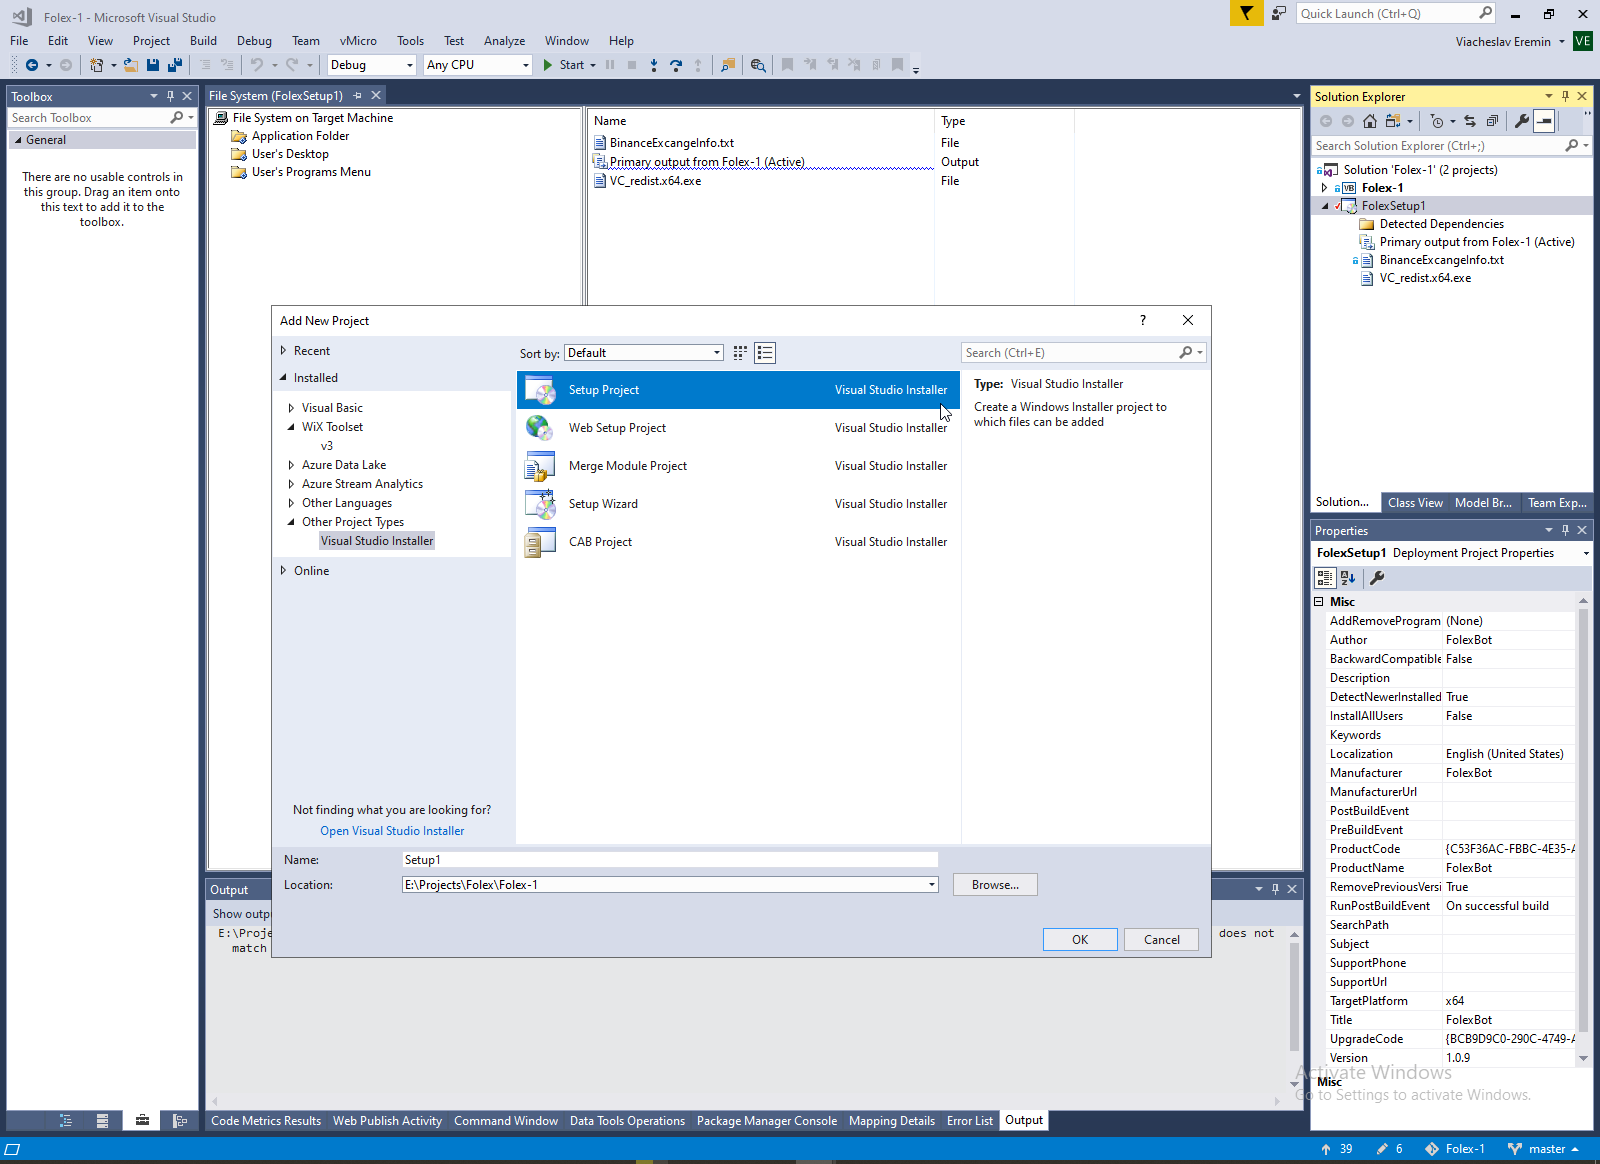This screenshot has width=1600, height=1164.
Task: Select VC_redist.x64.exe in Solution Explorer
Action: 1425,278
